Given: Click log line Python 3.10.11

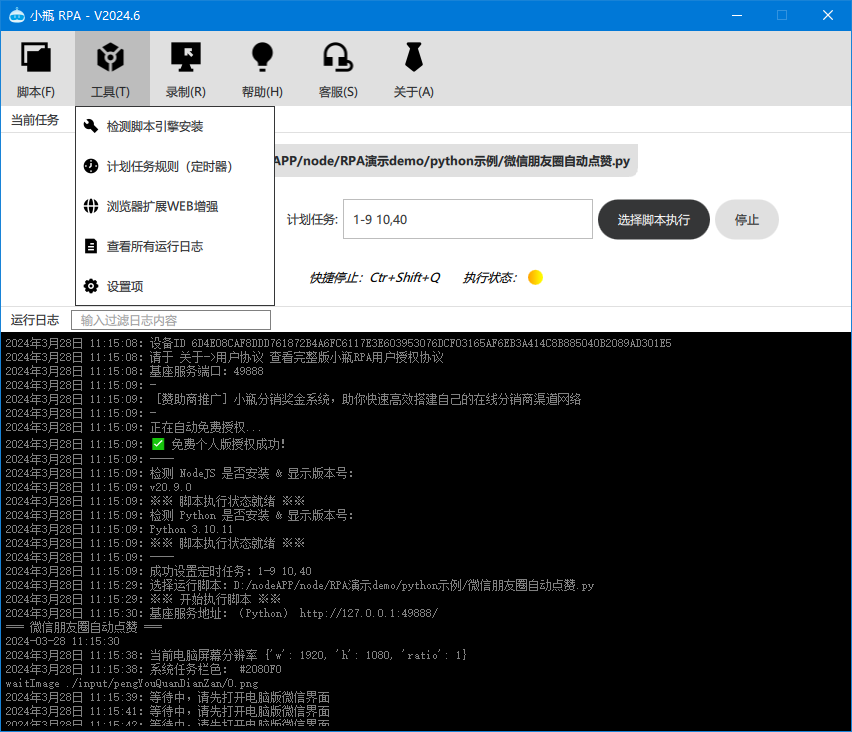Looking at the screenshot, I should point(119,529).
